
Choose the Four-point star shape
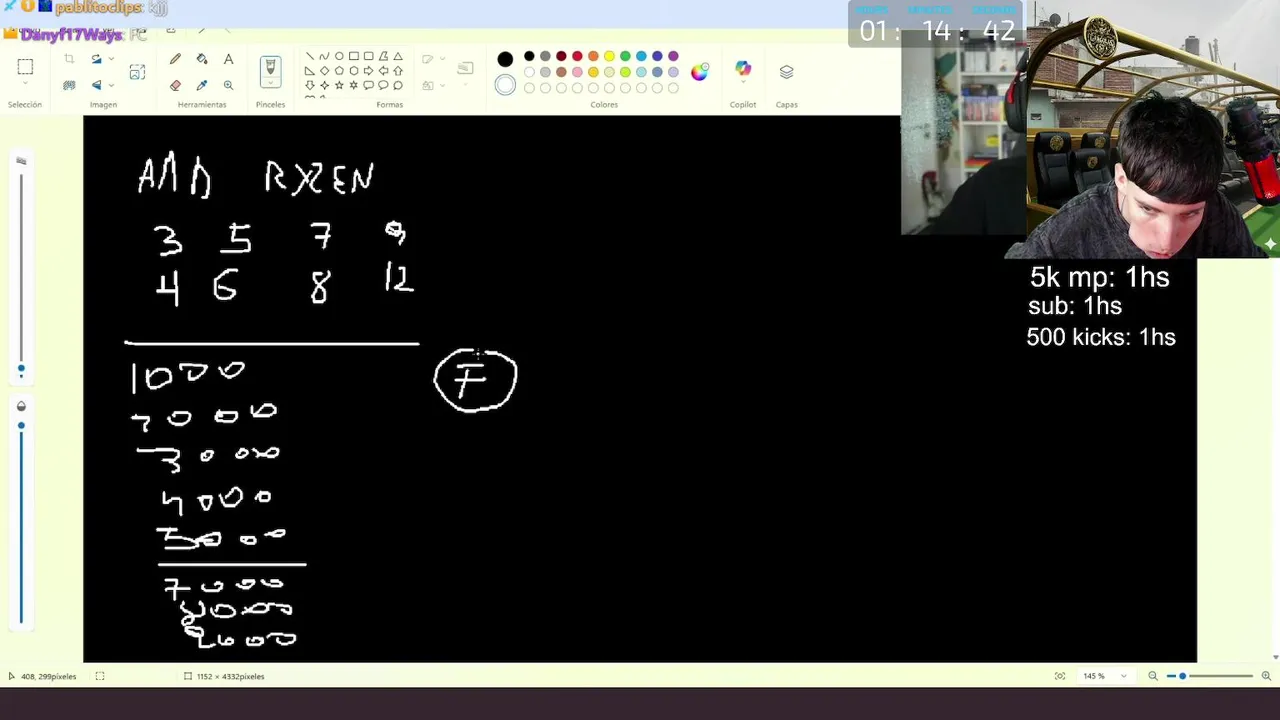click(324, 85)
